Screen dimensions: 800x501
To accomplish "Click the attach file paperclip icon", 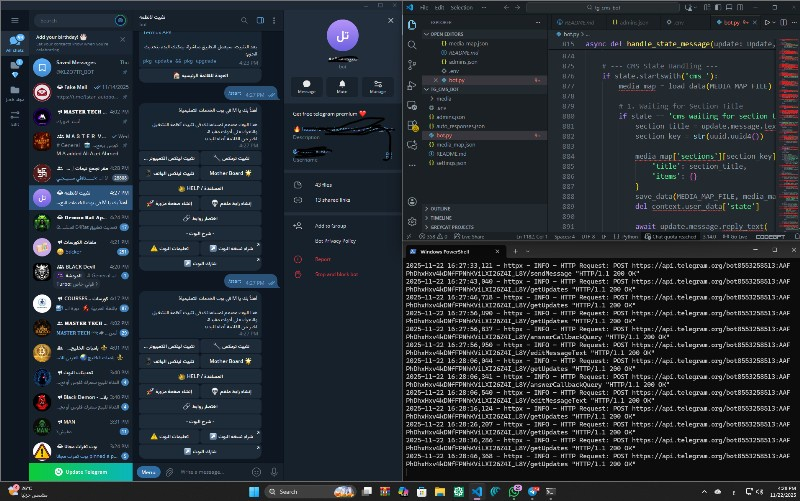I will [169, 471].
